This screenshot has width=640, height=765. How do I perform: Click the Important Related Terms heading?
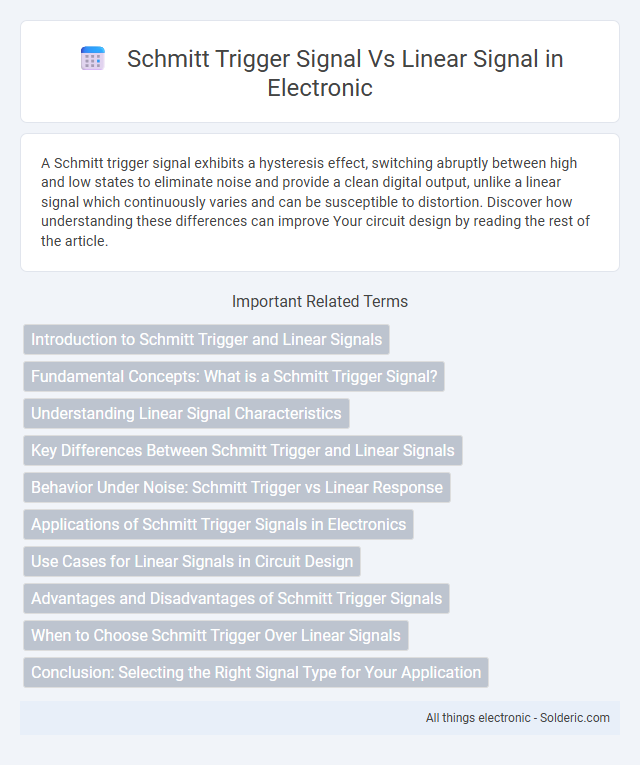[320, 302]
